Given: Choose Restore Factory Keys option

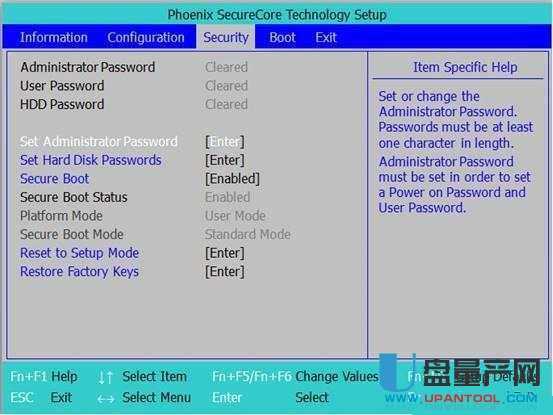Looking at the screenshot, I should (x=79, y=271).
